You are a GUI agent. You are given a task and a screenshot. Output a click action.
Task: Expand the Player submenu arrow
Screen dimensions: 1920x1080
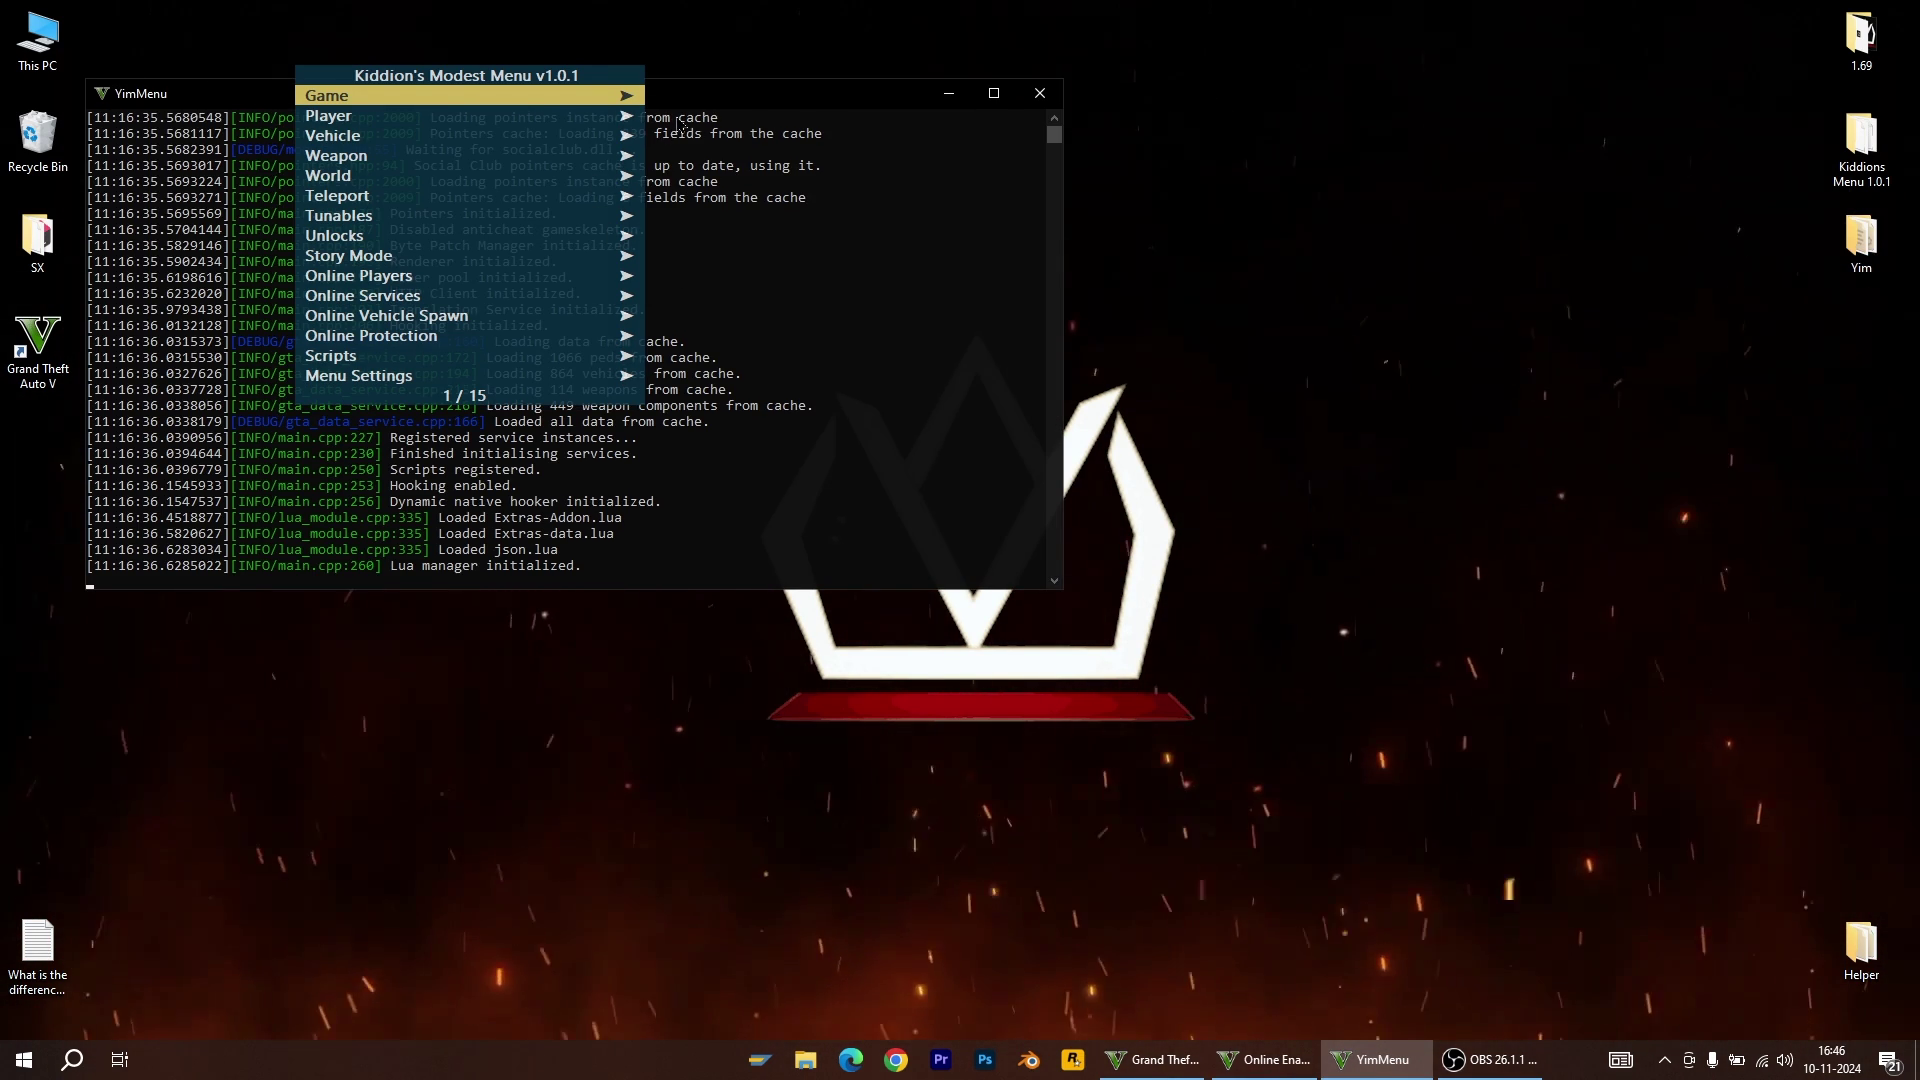point(626,116)
